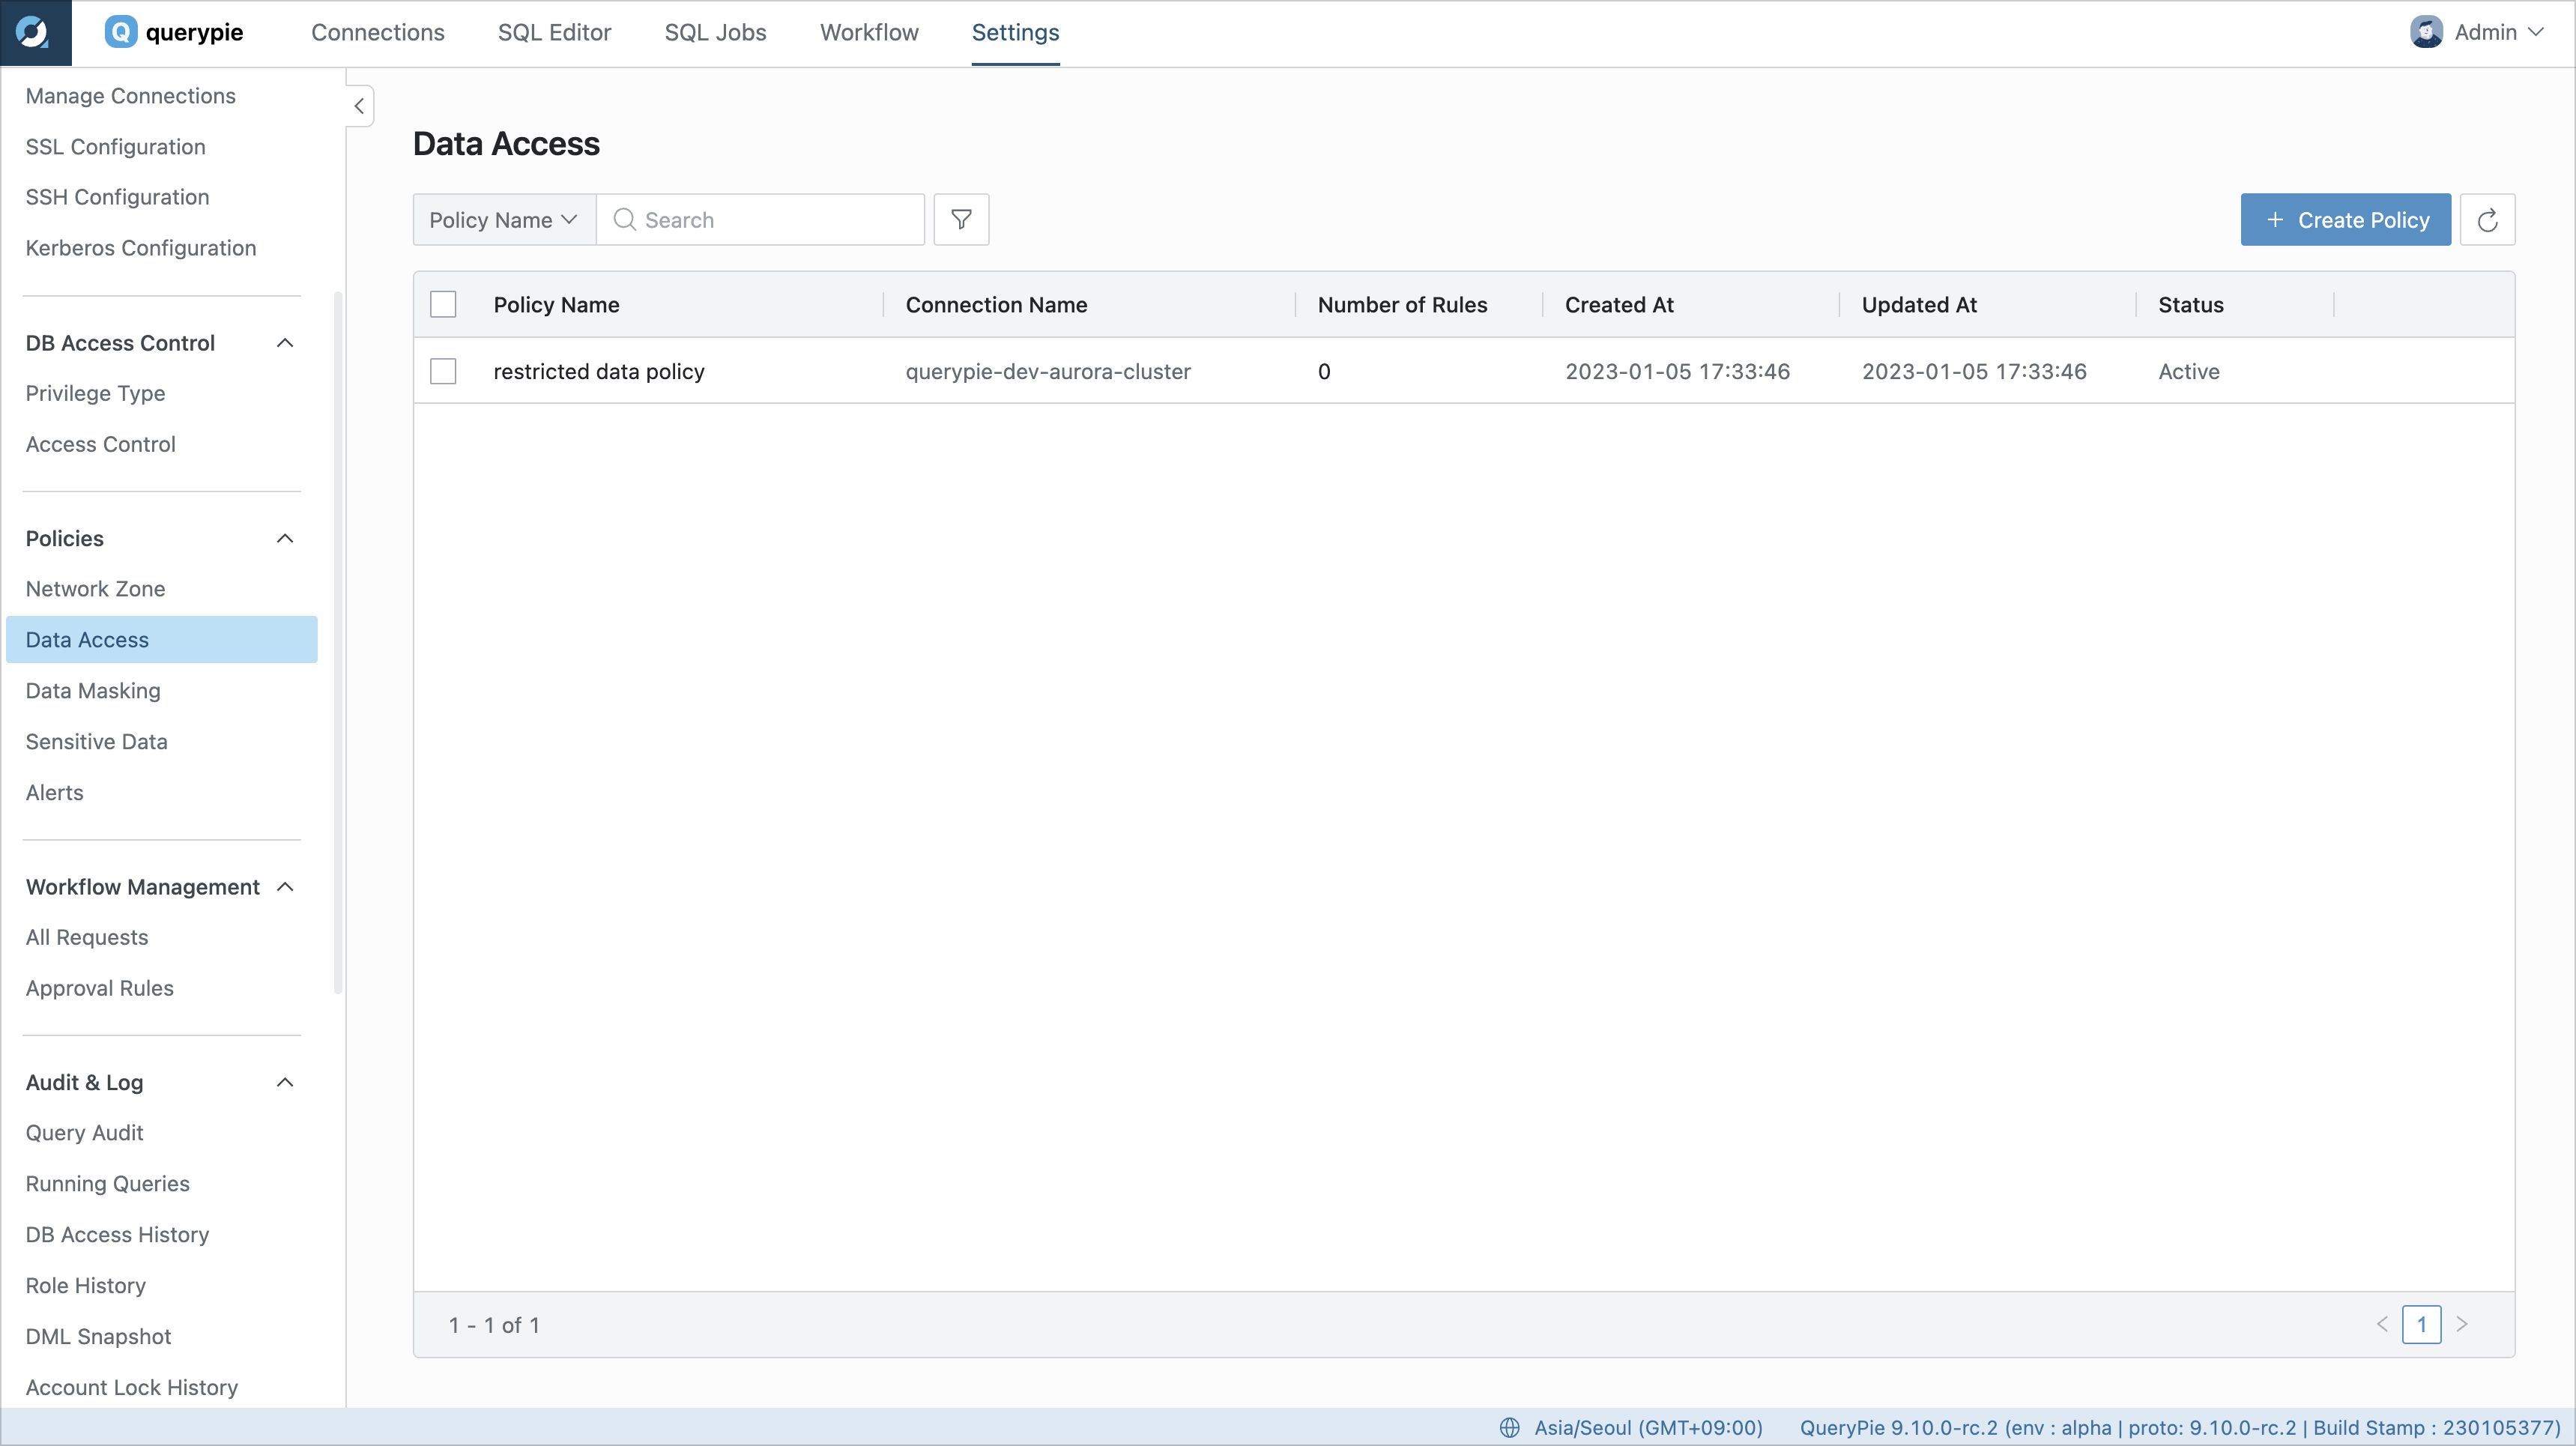The image size is (2576, 1446).
Task: Open the Connections tab
Action: coord(378,32)
